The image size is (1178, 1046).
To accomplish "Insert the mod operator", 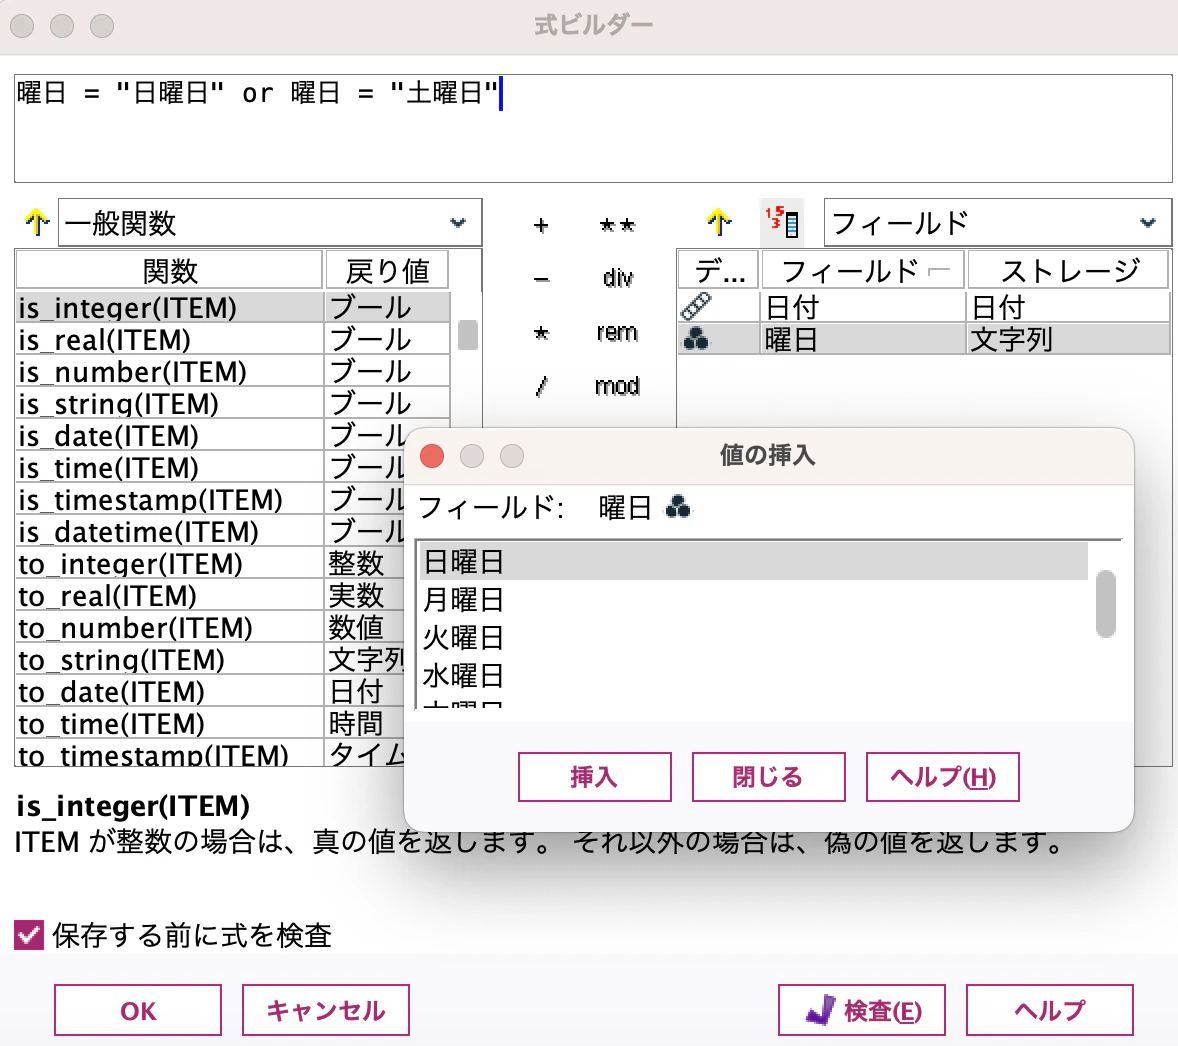I will 618,386.
